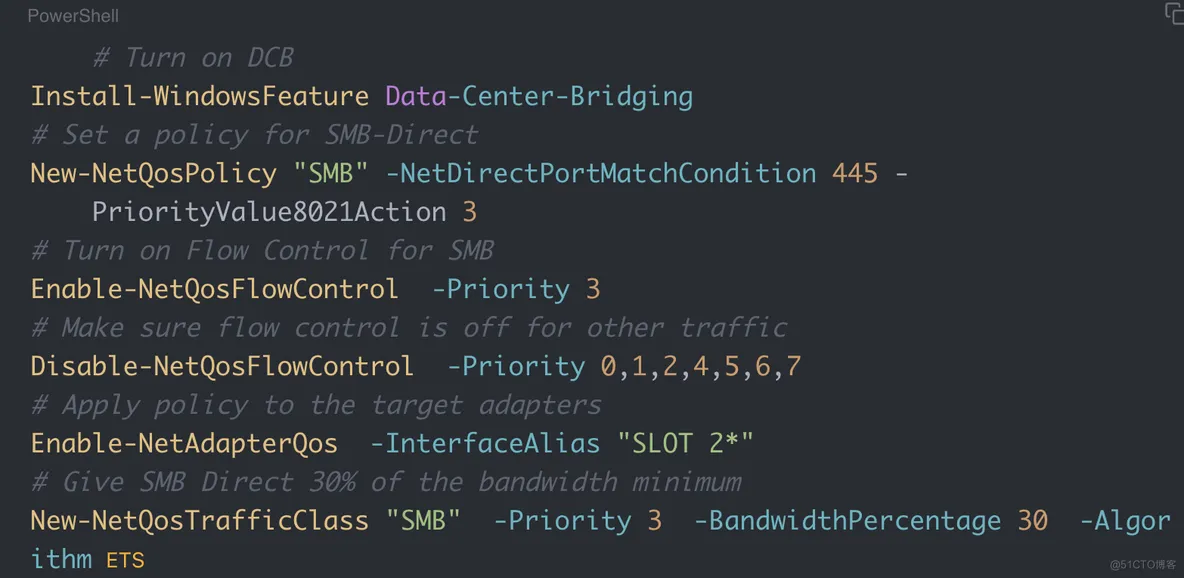Click the PowerShell language label
This screenshot has width=1184, height=578.
click(x=73, y=16)
